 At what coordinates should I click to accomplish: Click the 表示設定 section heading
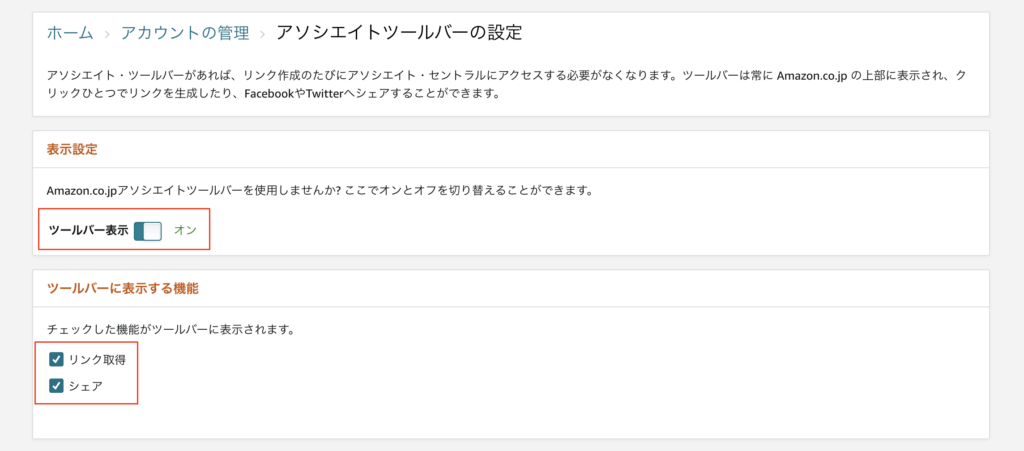click(x=72, y=149)
